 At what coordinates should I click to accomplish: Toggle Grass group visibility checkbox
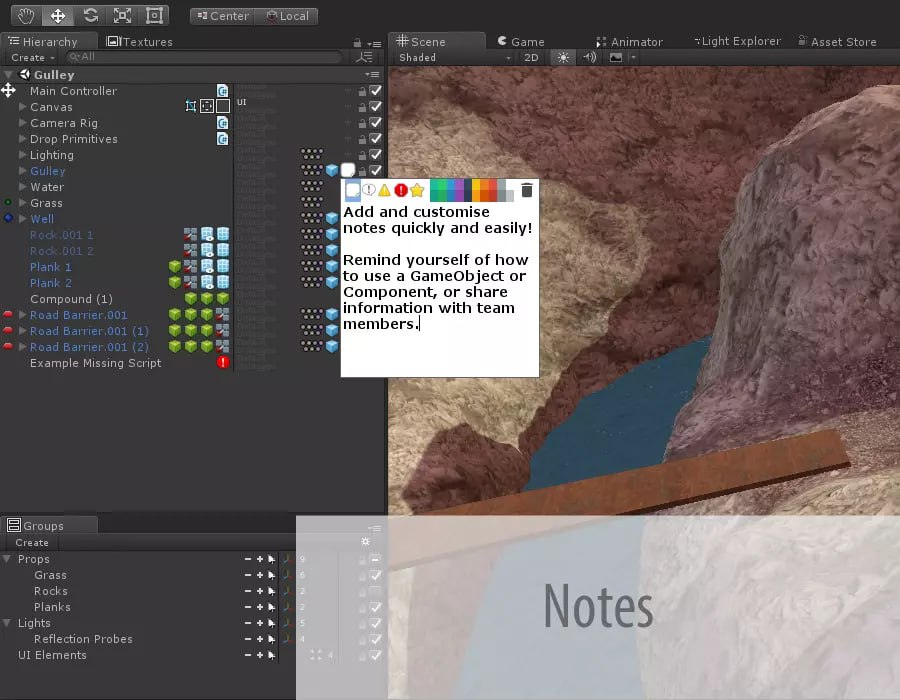(376, 575)
